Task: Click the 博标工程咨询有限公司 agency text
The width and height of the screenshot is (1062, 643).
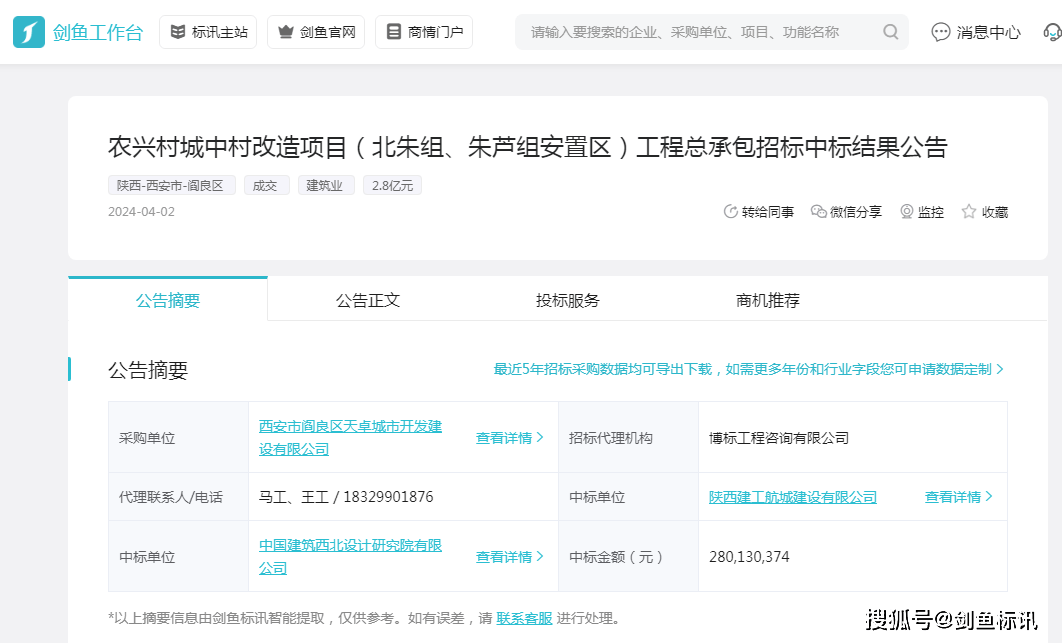Action: 779,438
